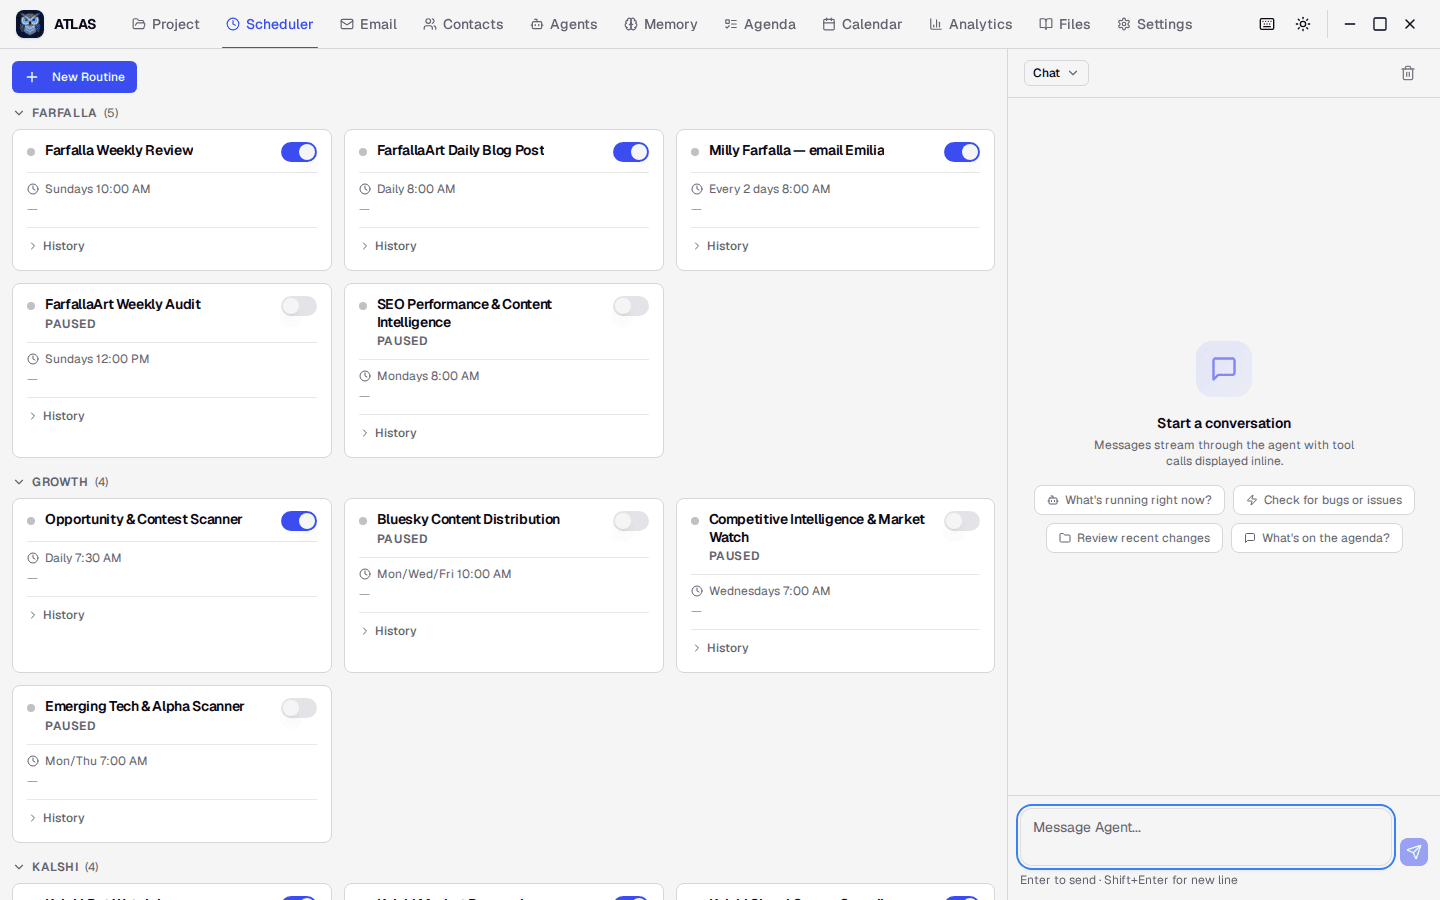Click the clock icon next to Sundays 10:00 AM
Viewport: 1440px width, 900px height.
point(33,189)
